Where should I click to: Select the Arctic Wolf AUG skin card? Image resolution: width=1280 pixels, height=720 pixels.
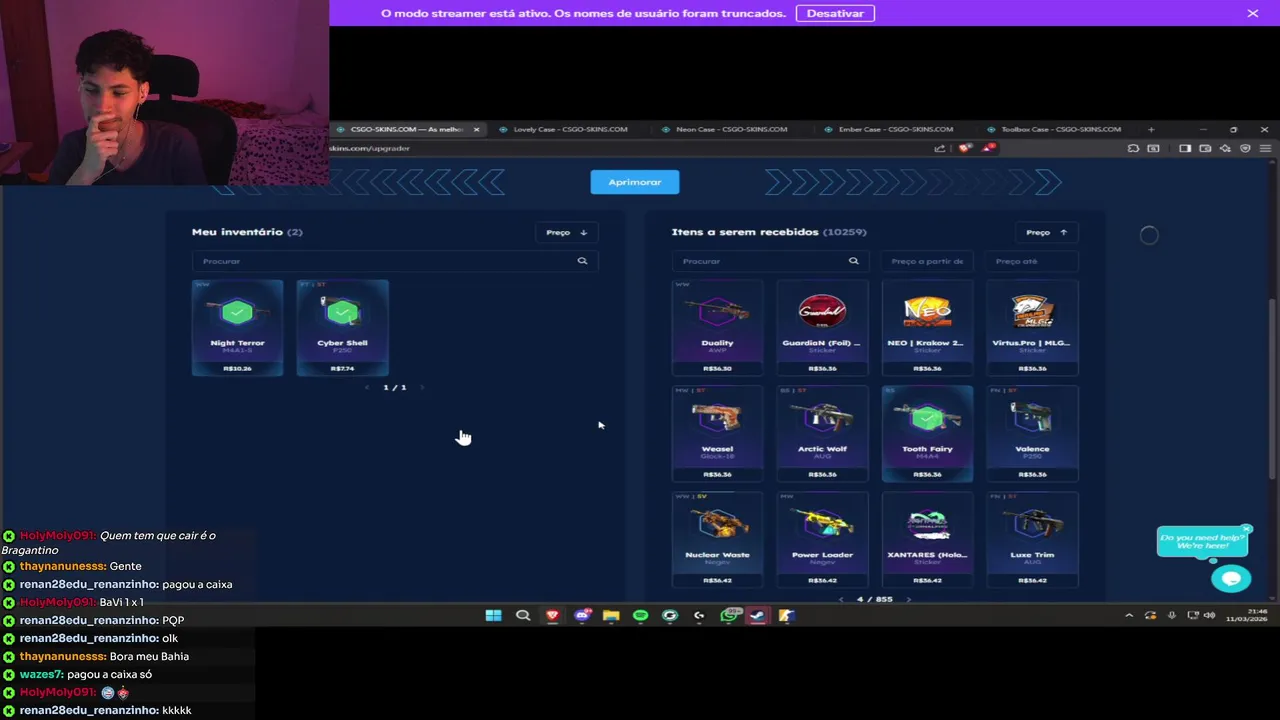[822, 434]
